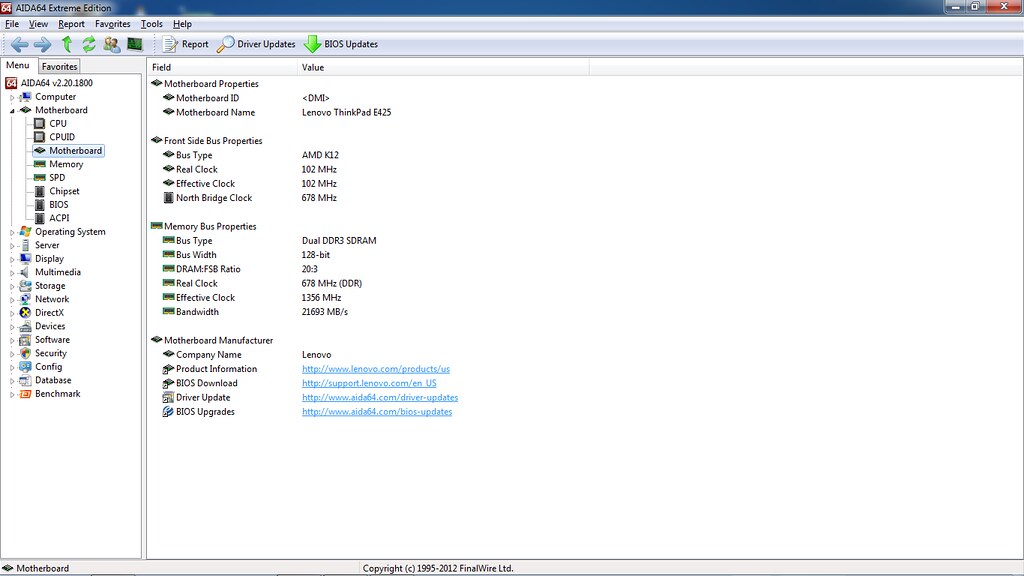The image size is (1024, 576).
Task: Click the Storage tree icon
Action: pos(25,285)
